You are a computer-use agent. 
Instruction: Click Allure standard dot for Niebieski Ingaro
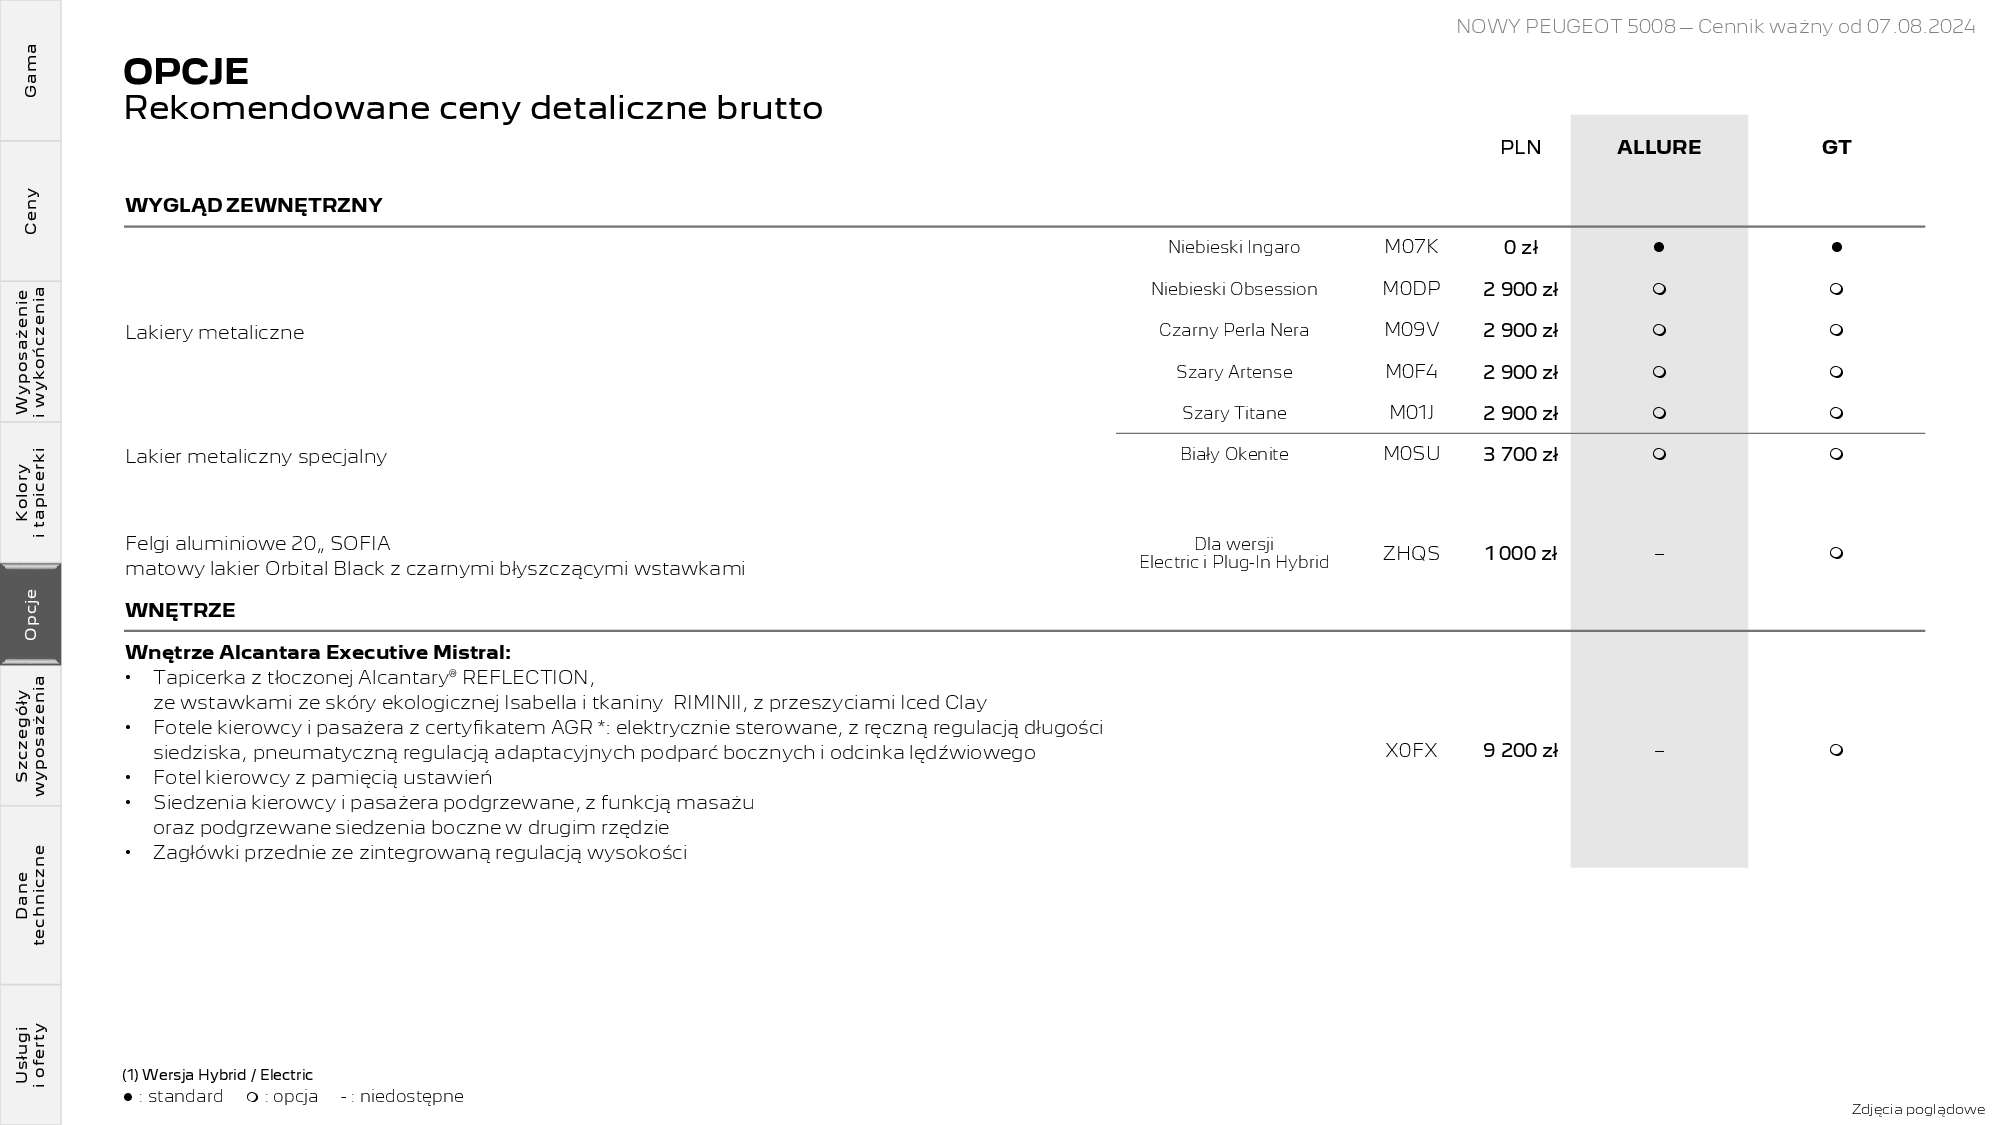point(1658,247)
